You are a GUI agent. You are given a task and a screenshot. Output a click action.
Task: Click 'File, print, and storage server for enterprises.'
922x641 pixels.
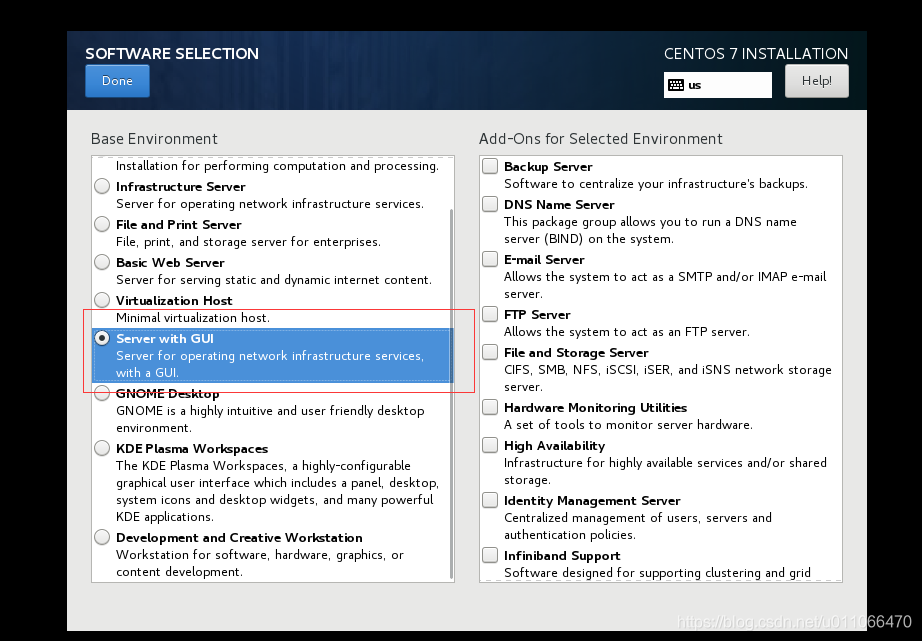(x=248, y=242)
